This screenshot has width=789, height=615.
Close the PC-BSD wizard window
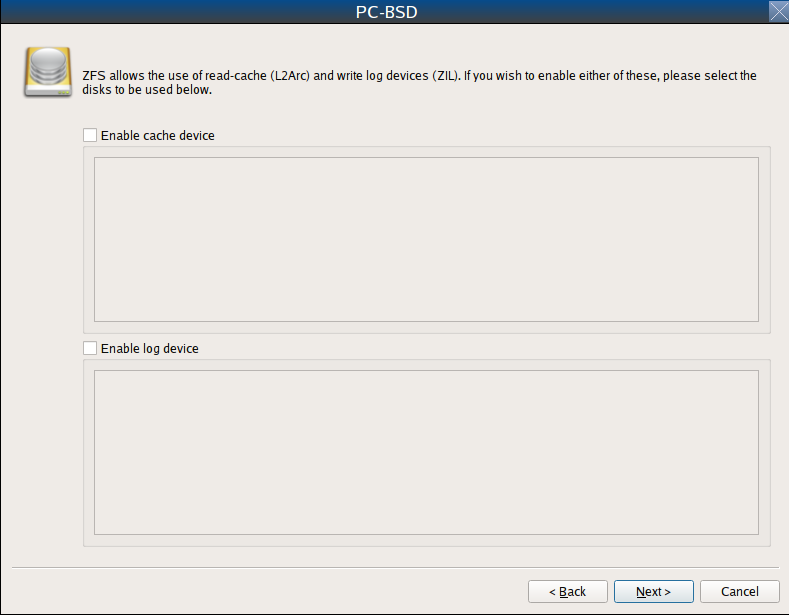(778, 11)
